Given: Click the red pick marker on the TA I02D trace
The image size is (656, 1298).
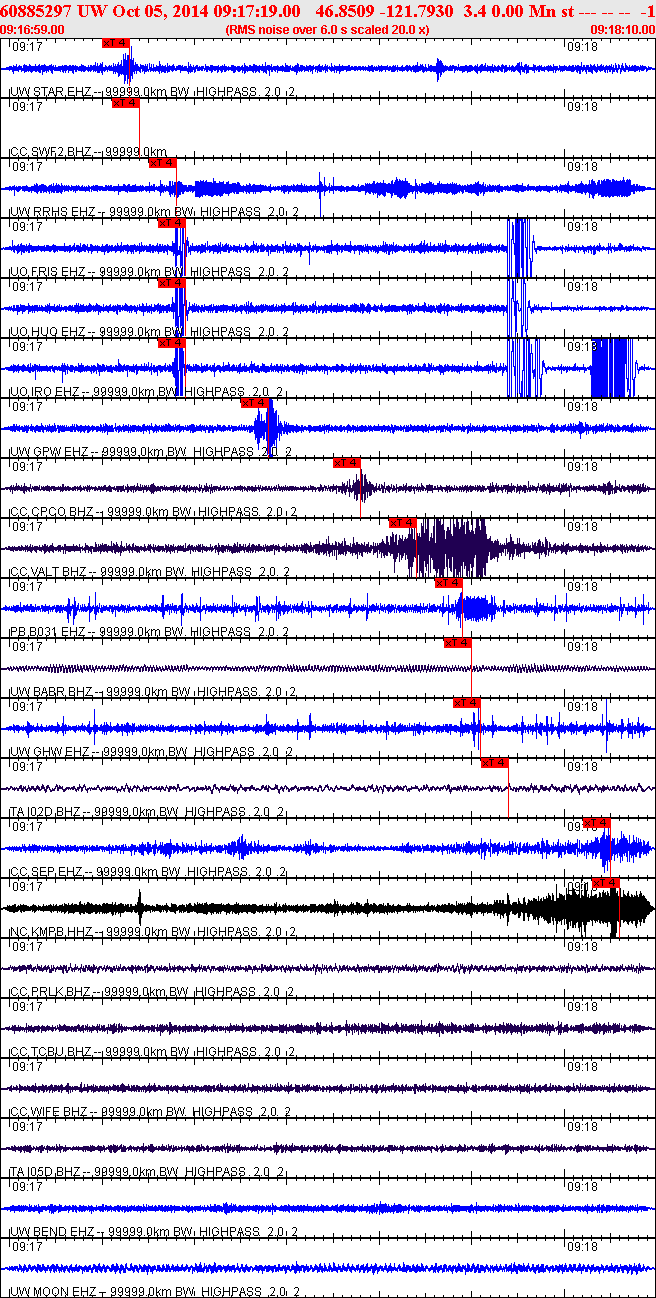Looking at the screenshot, I should pos(495,763).
